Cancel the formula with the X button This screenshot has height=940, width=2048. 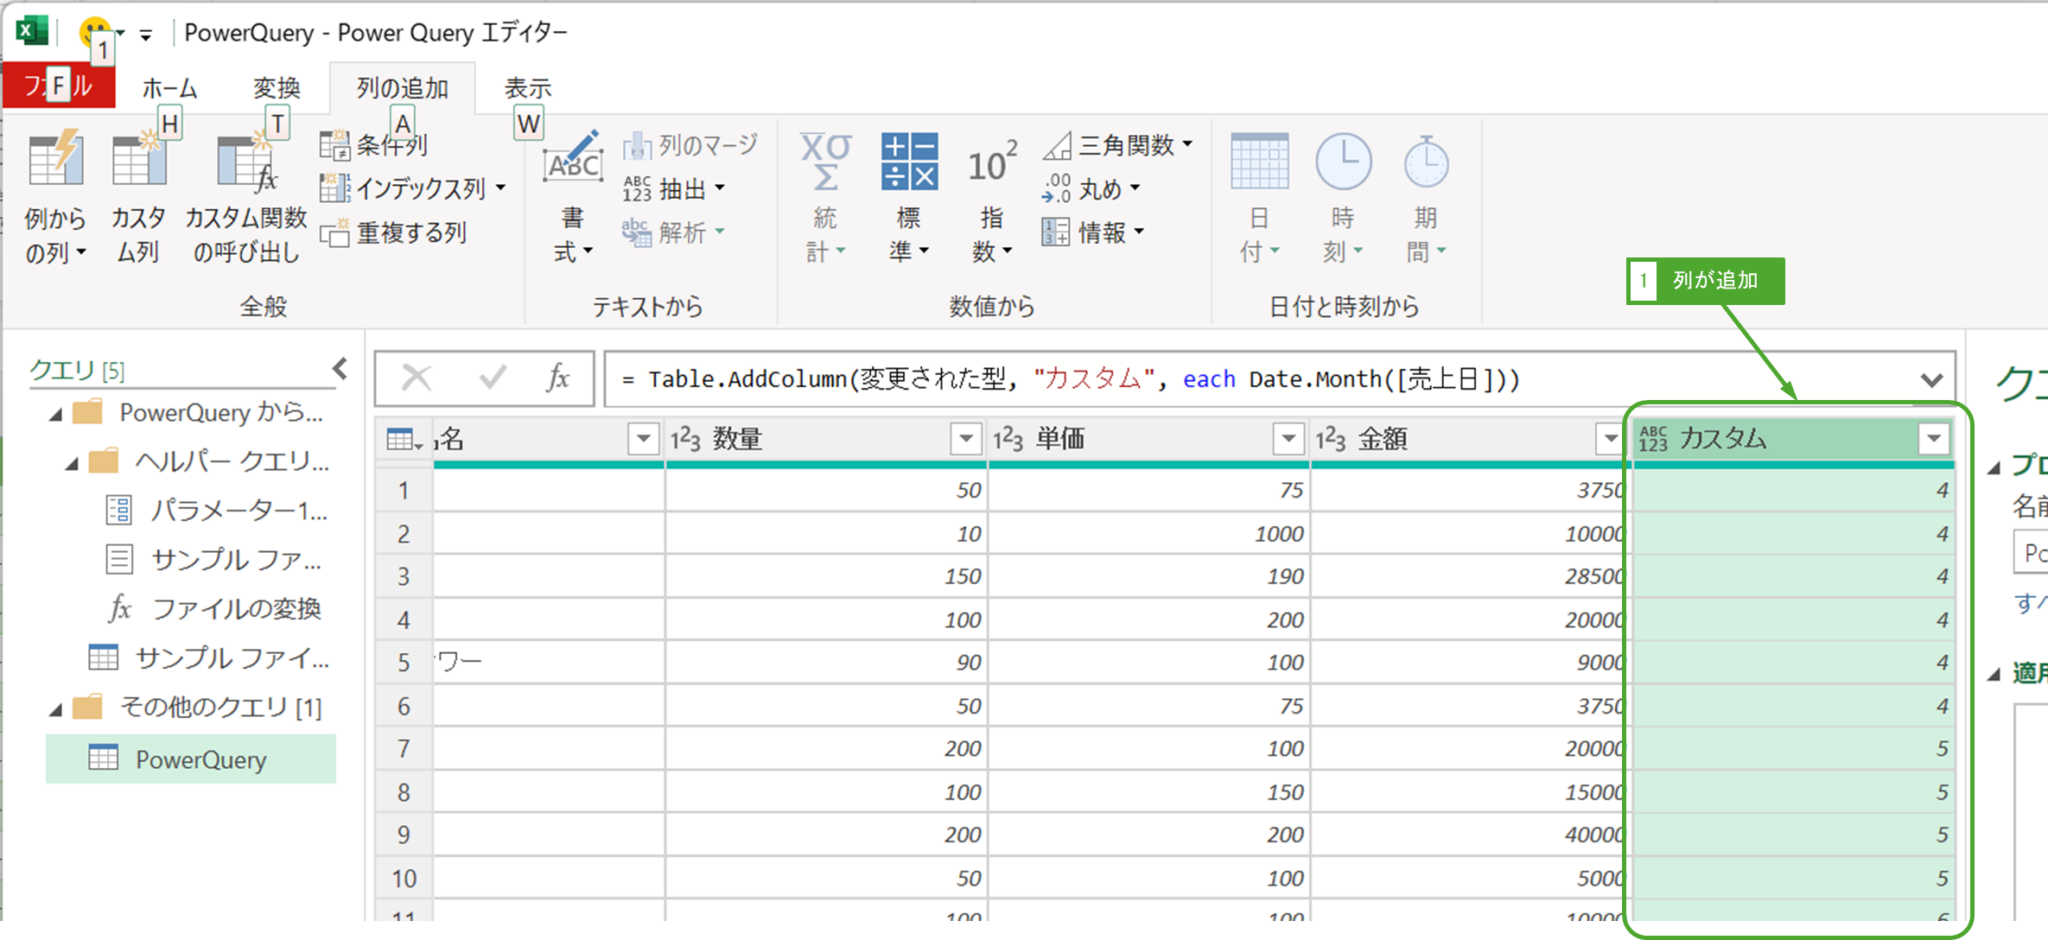coord(417,378)
